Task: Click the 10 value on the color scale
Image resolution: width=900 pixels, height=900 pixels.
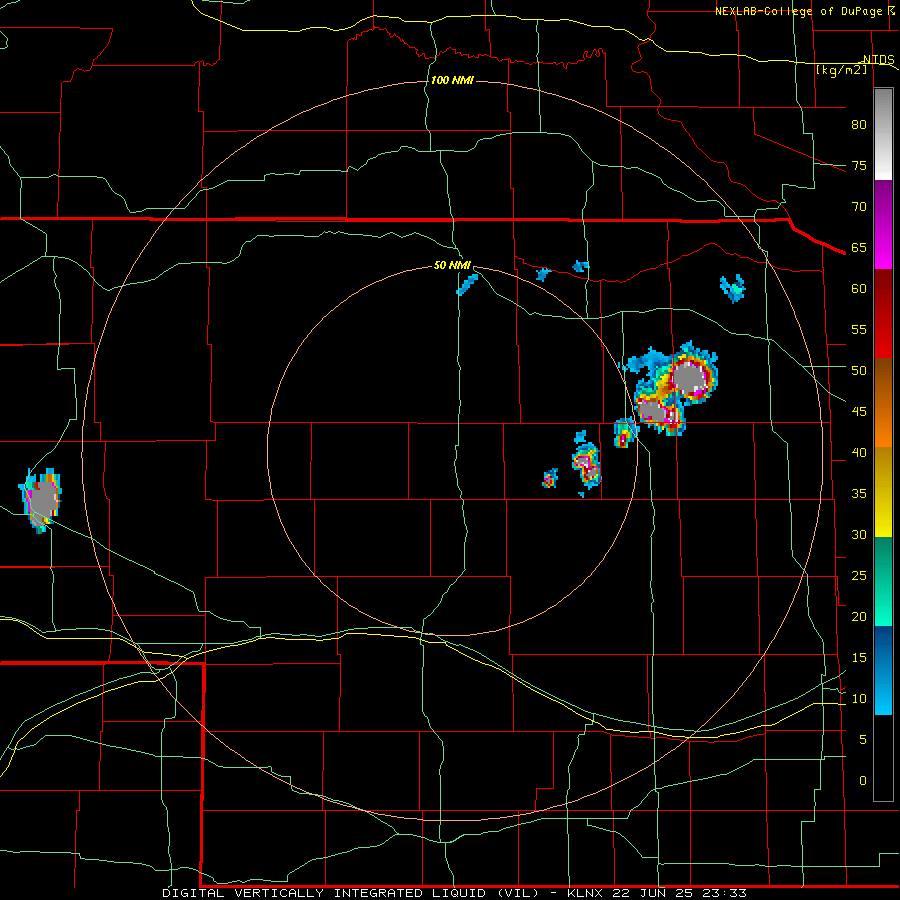Action: coord(859,699)
